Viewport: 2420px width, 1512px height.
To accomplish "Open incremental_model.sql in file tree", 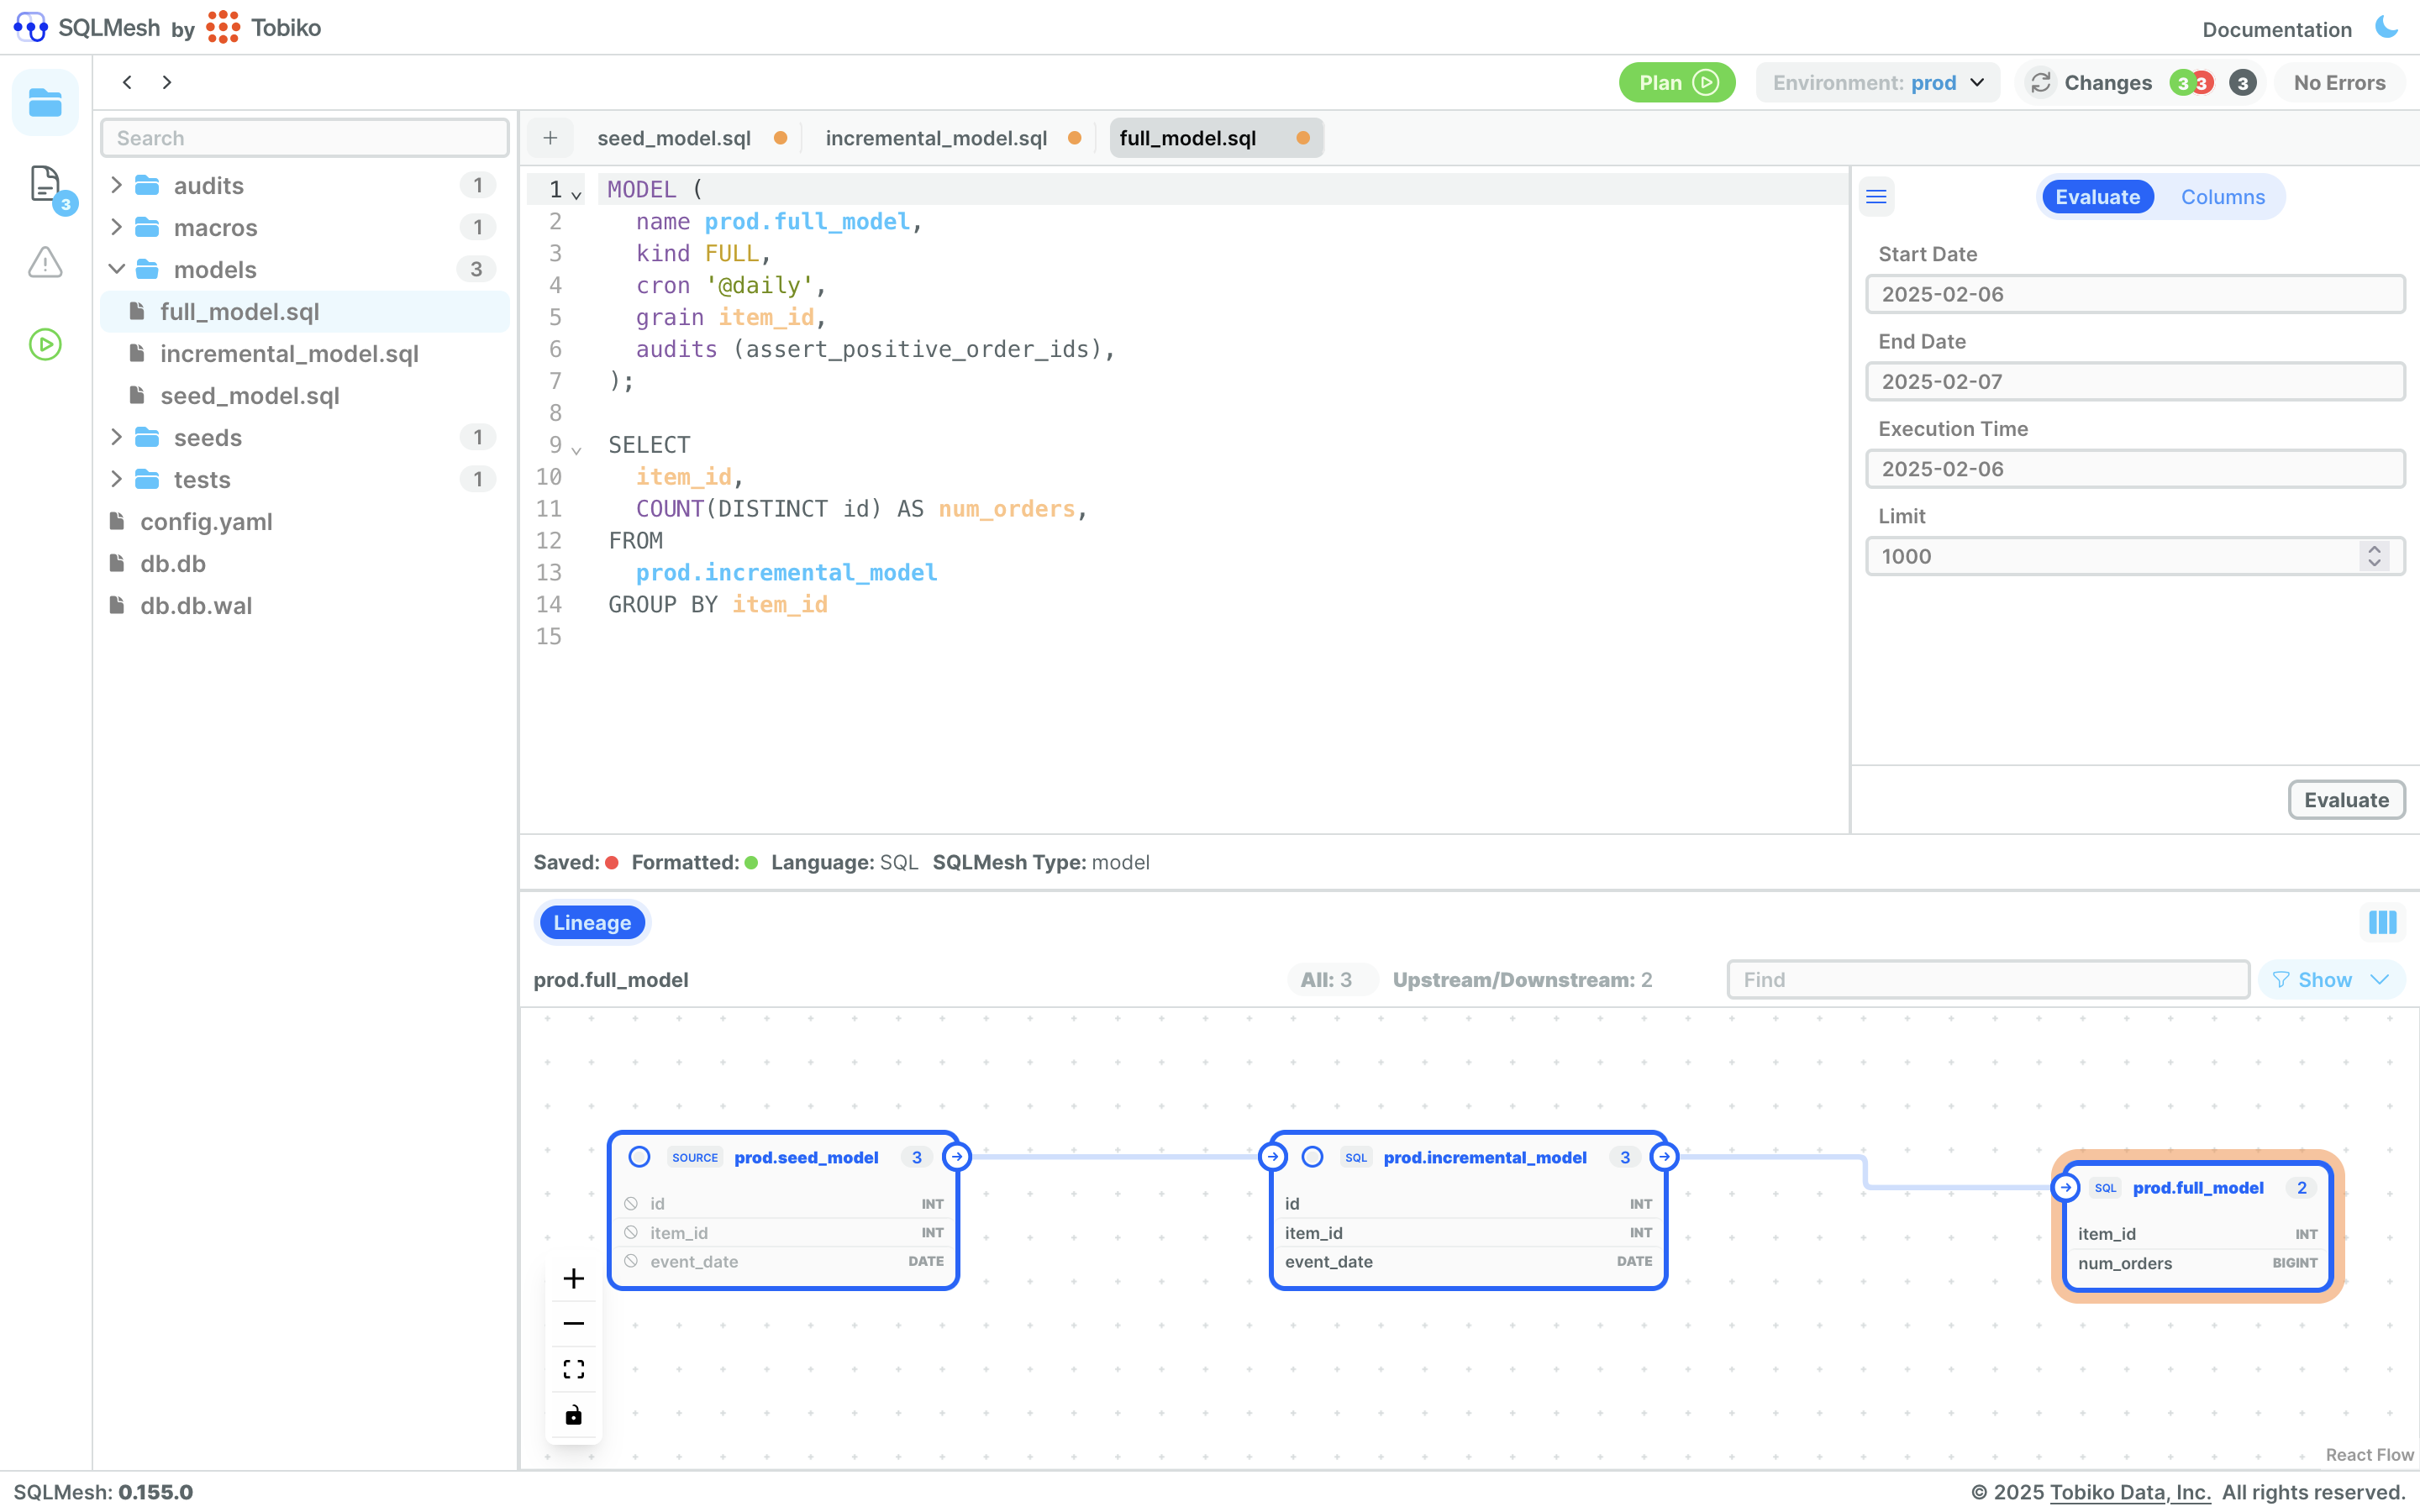I will [x=305, y=353].
